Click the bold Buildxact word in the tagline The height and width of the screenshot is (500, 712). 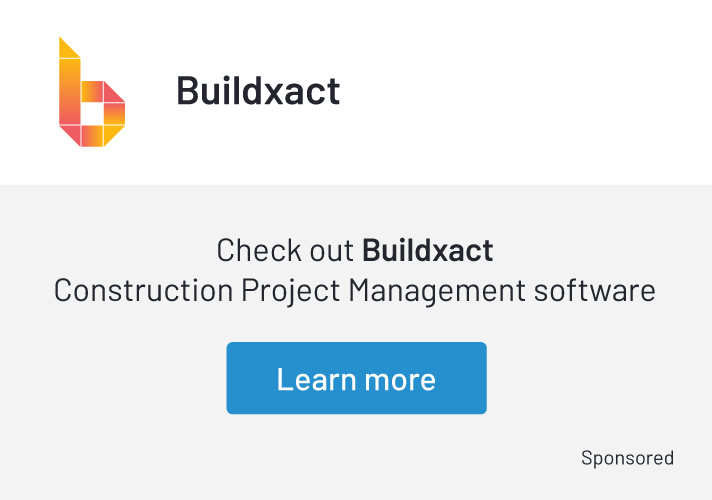point(427,249)
